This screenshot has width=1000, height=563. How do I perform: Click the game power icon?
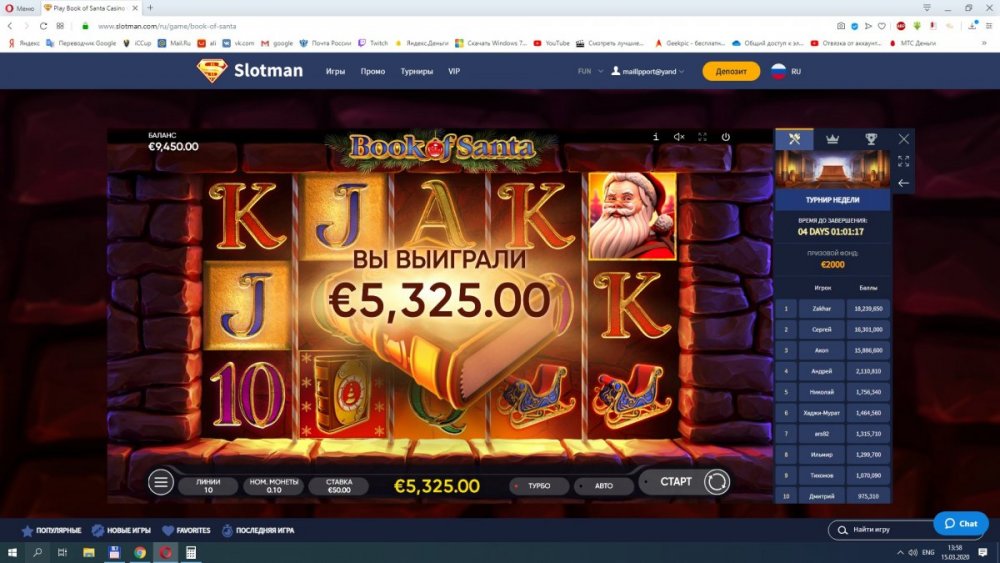726,137
